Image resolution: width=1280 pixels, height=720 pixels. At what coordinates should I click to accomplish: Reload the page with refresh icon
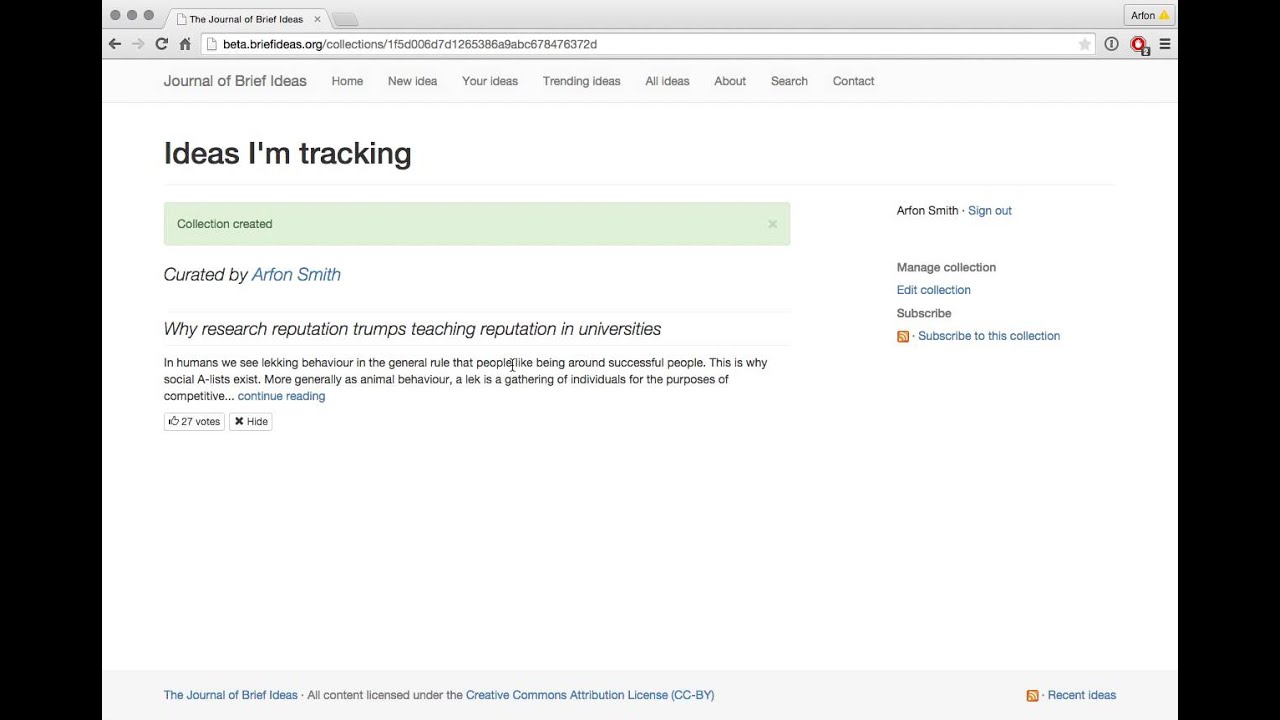click(161, 44)
